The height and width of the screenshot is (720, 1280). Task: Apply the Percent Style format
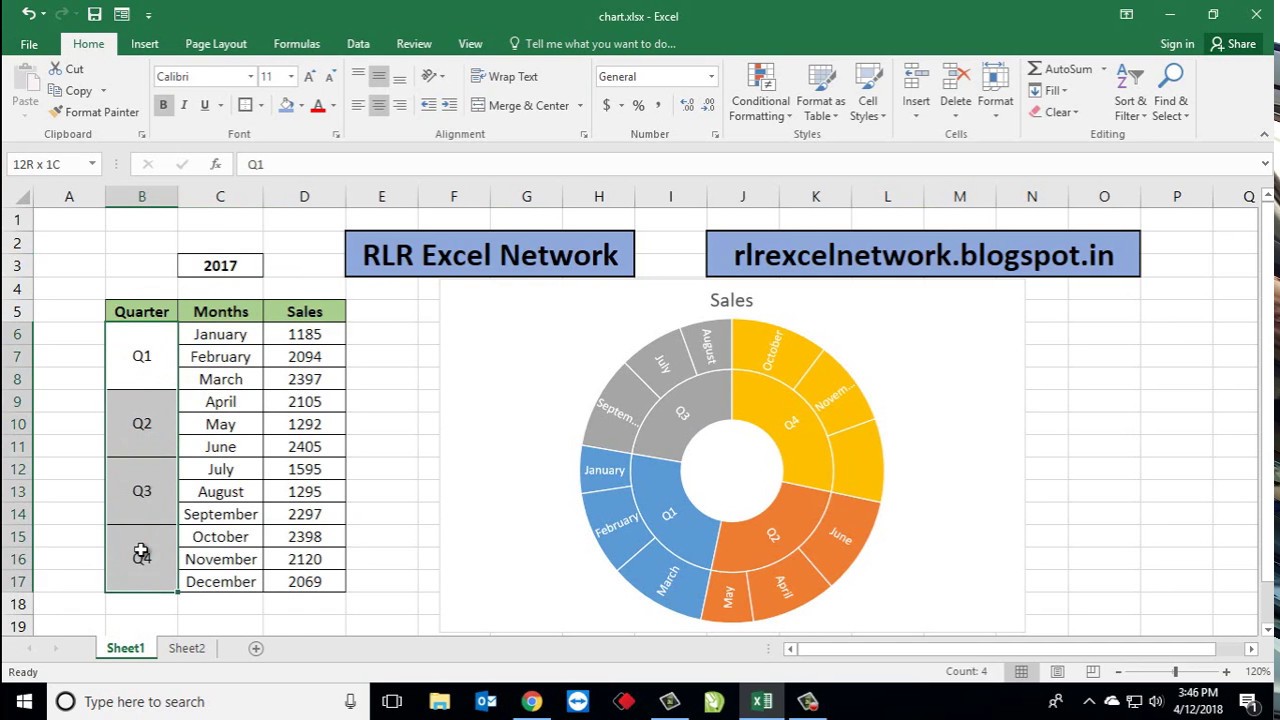click(x=638, y=105)
